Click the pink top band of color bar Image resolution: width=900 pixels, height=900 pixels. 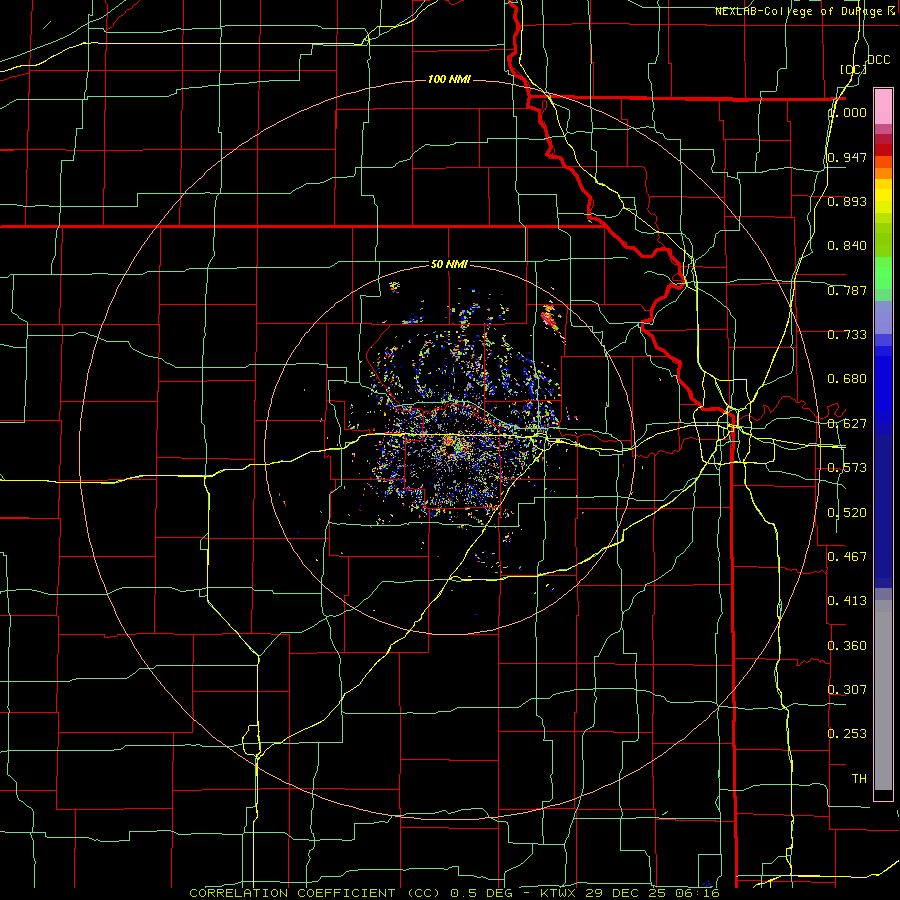883,106
